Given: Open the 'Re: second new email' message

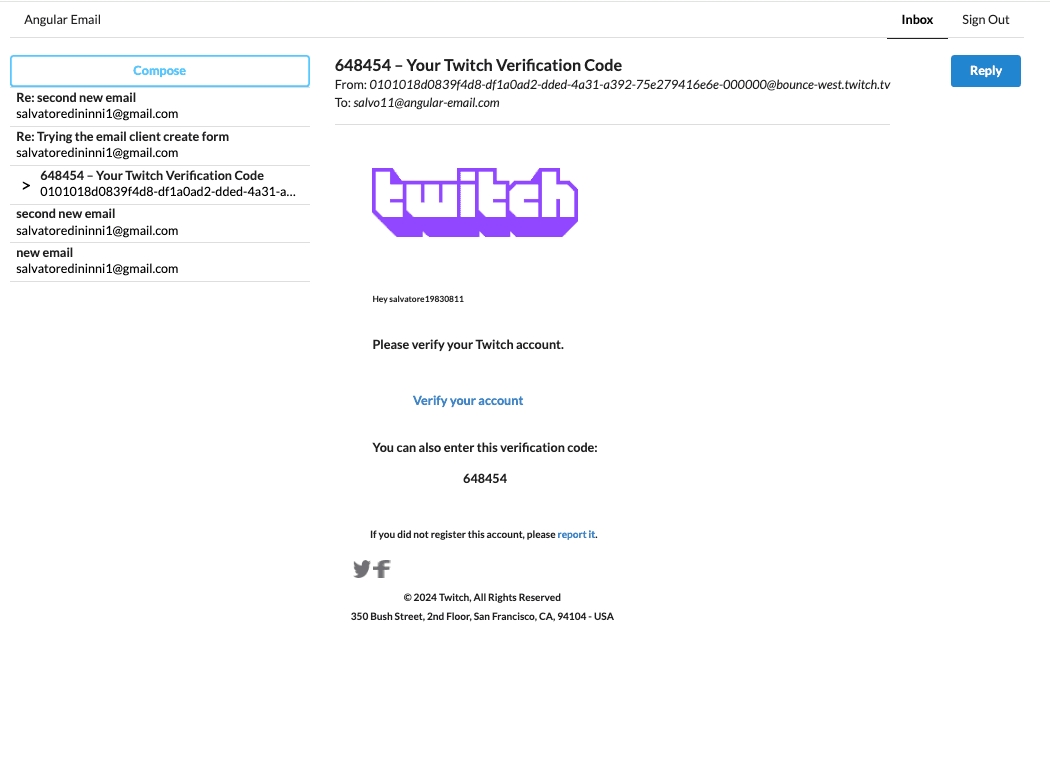Looking at the screenshot, I should point(160,106).
